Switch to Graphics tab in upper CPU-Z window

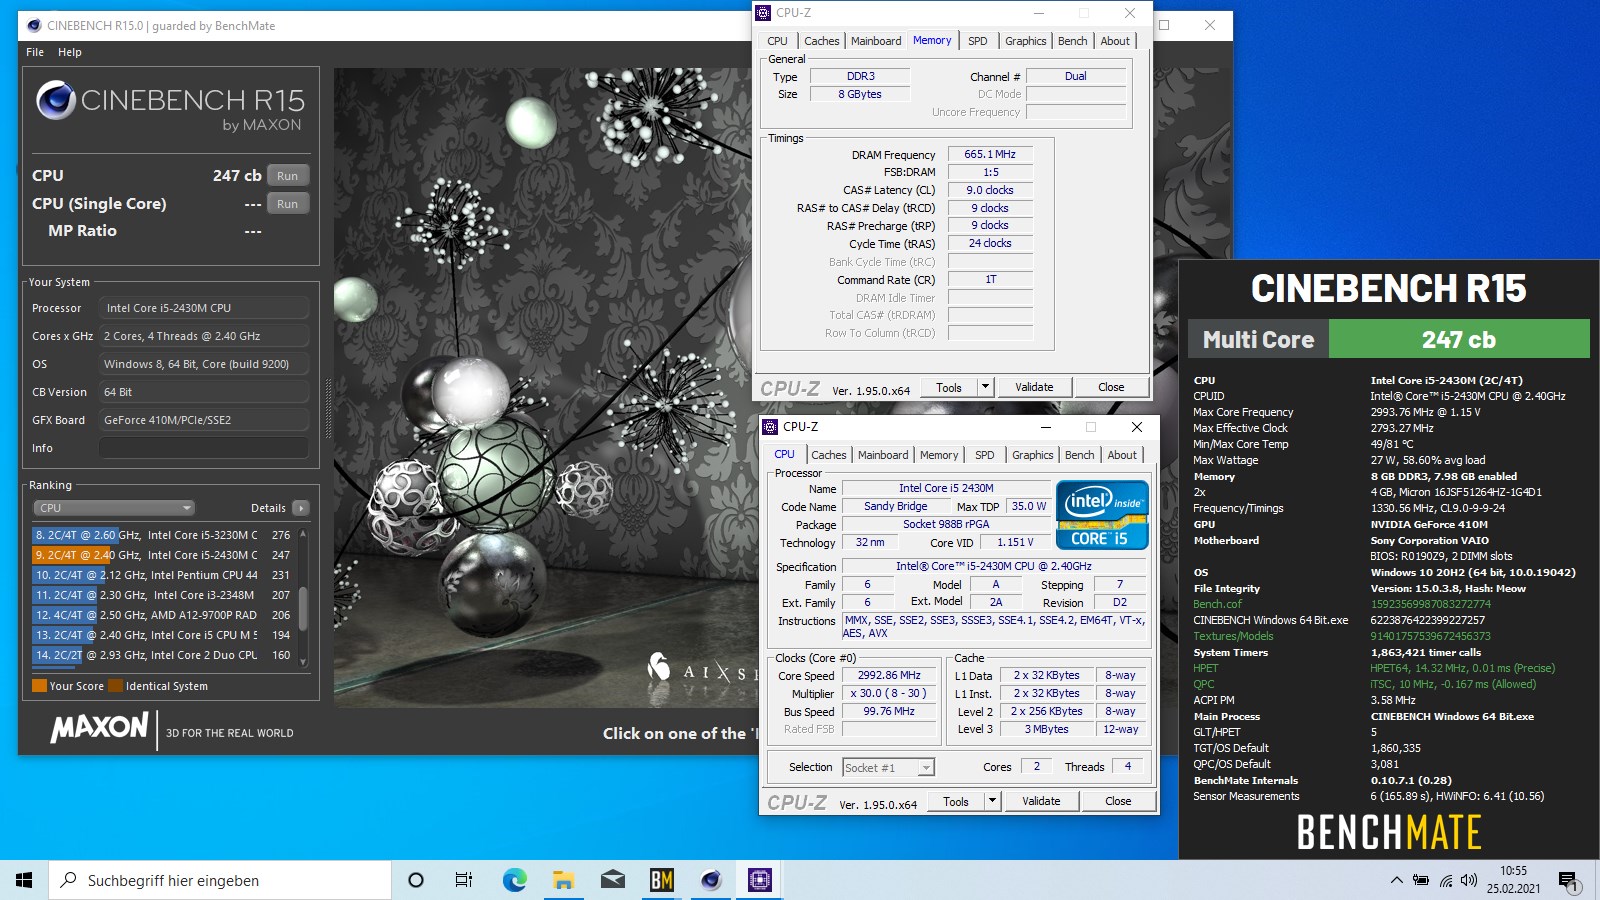point(1026,41)
